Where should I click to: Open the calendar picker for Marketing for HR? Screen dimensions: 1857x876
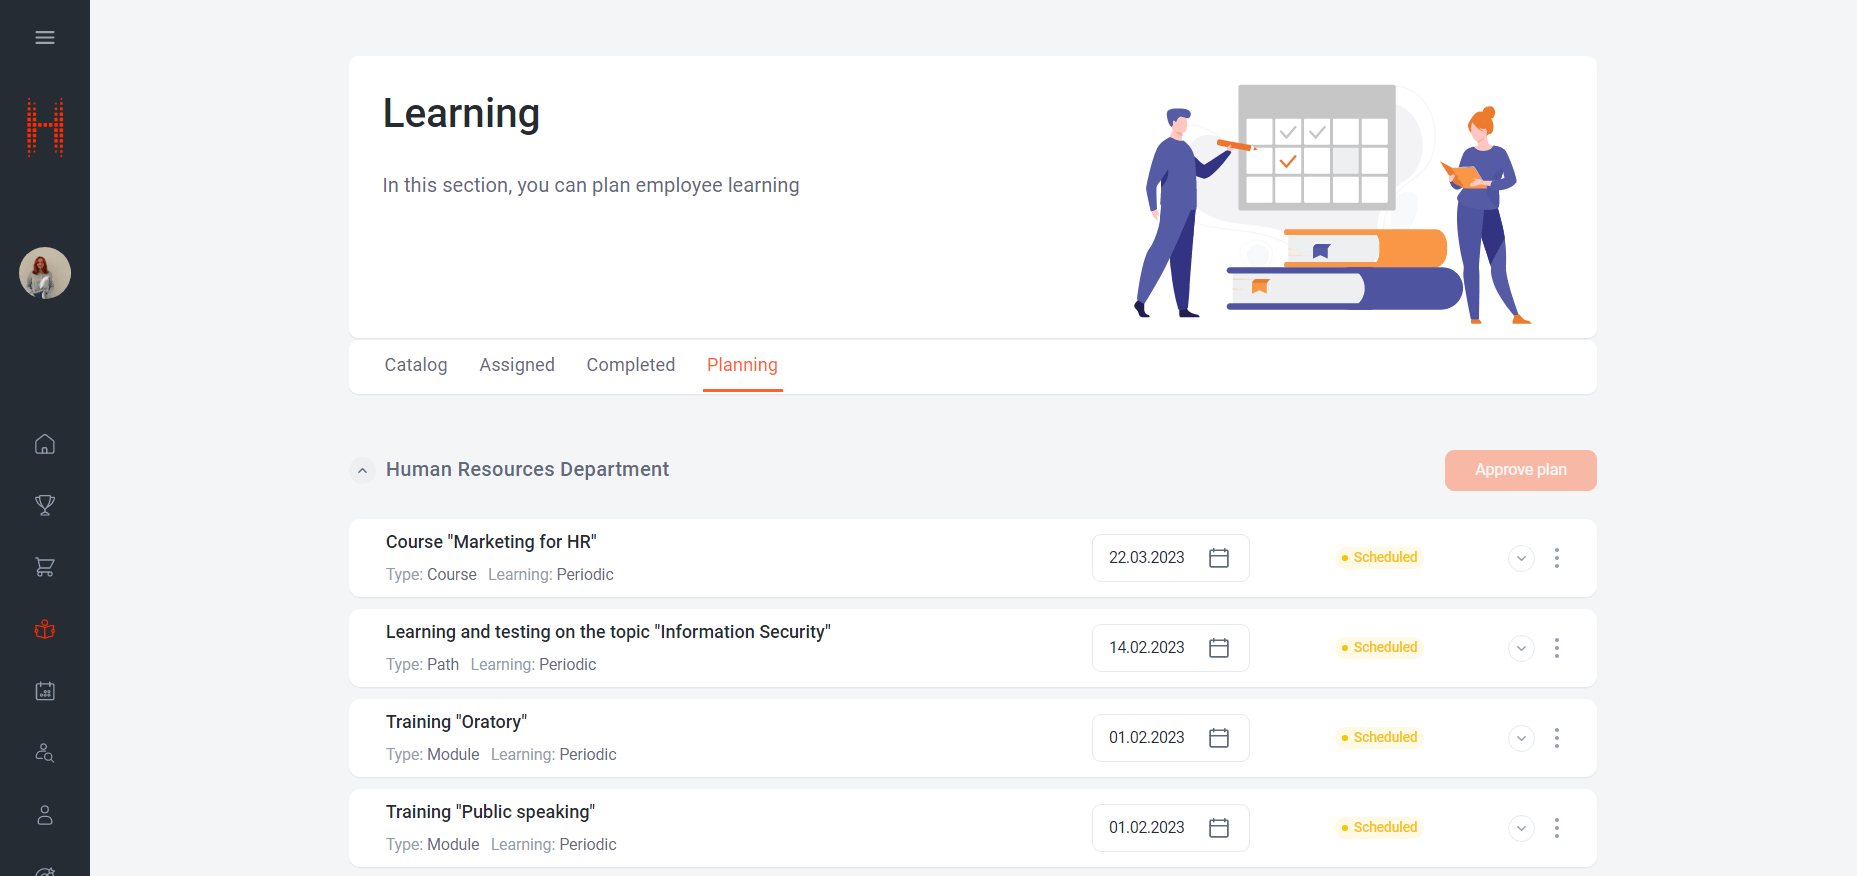click(x=1218, y=558)
